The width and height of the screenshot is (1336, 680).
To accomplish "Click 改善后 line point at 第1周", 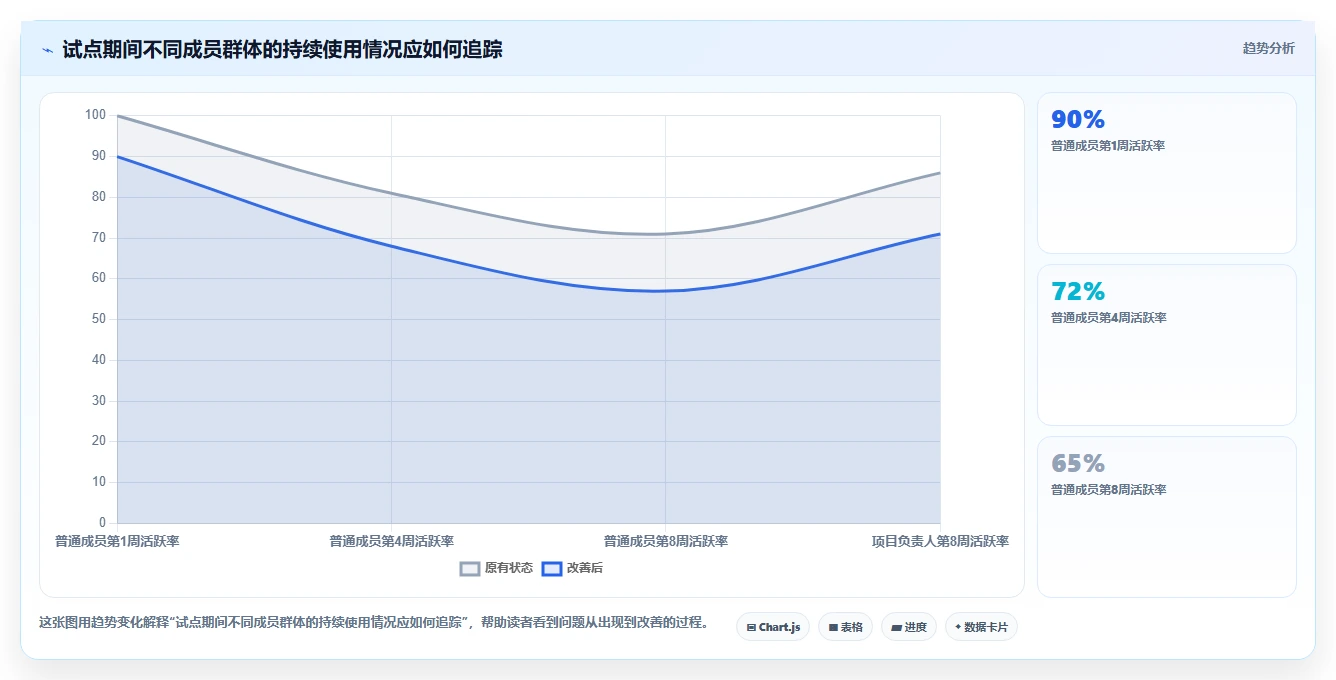I will point(117,156).
